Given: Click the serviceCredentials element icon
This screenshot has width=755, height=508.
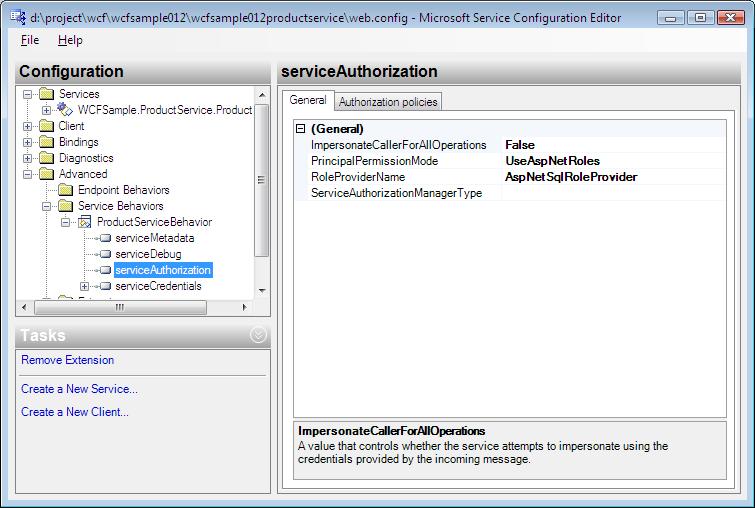Looking at the screenshot, I should (105, 286).
